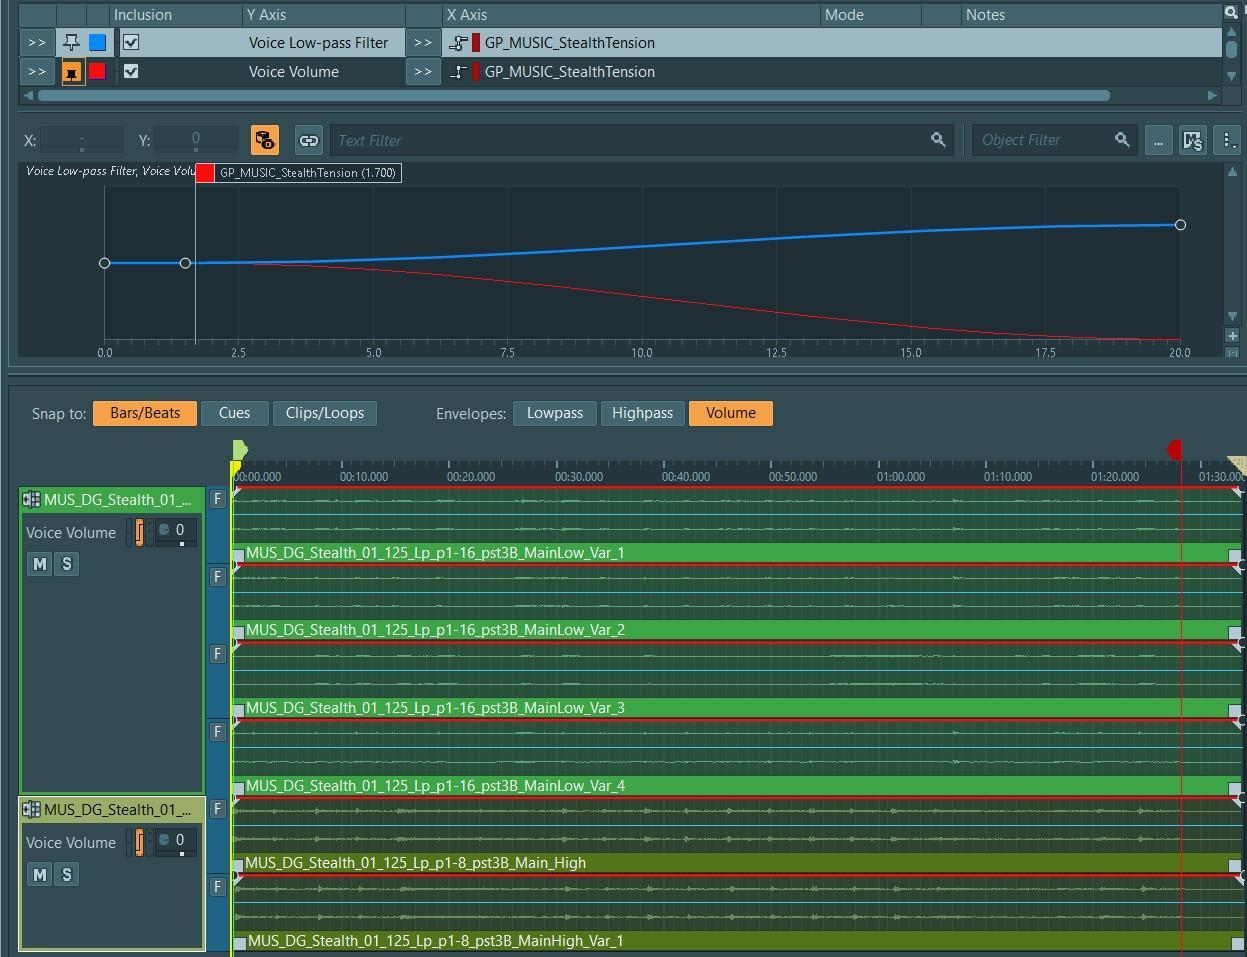Click the Text Filter search magnifier
Image resolution: width=1247 pixels, height=957 pixels.
pyautogui.click(x=938, y=140)
